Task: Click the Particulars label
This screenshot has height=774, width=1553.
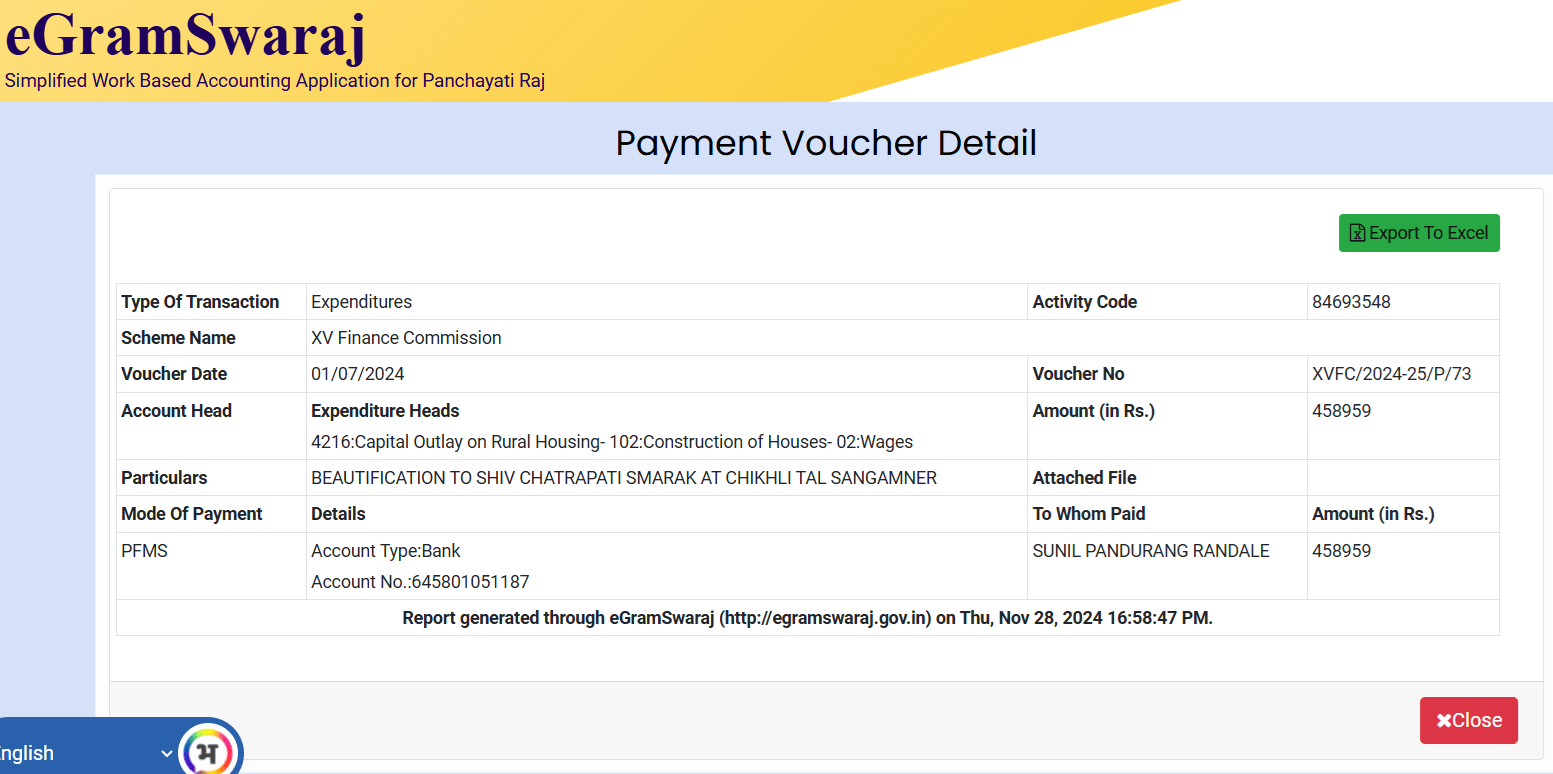Action: tap(164, 478)
